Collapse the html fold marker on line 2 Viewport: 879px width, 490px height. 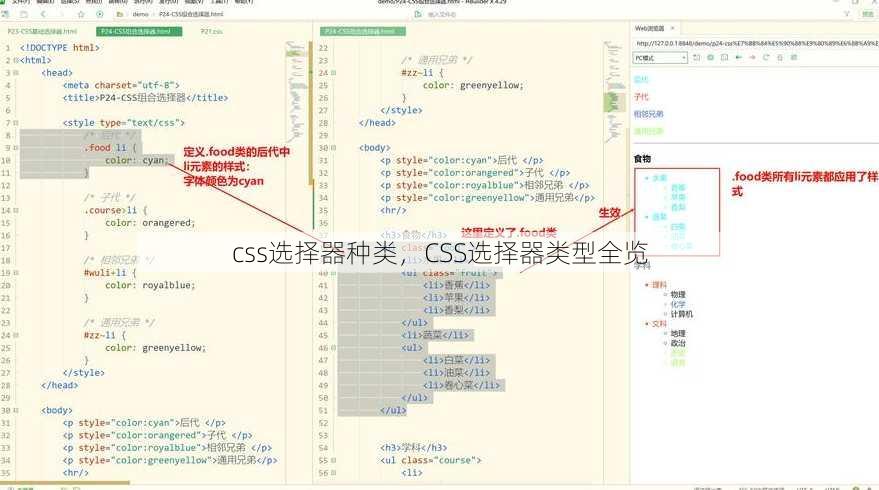tap(16, 61)
